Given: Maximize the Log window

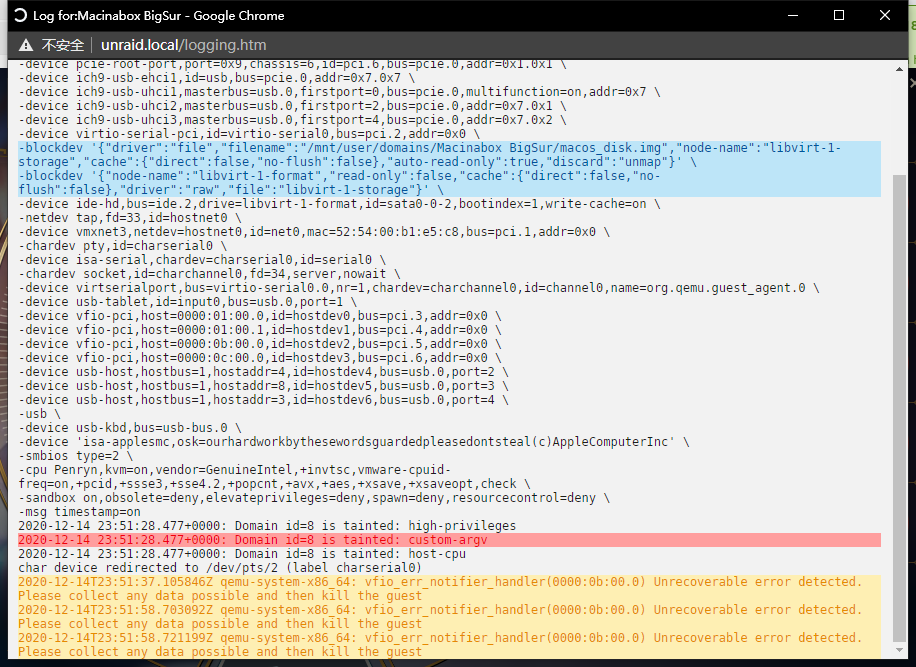Looking at the screenshot, I should pyautogui.click(x=839, y=16).
